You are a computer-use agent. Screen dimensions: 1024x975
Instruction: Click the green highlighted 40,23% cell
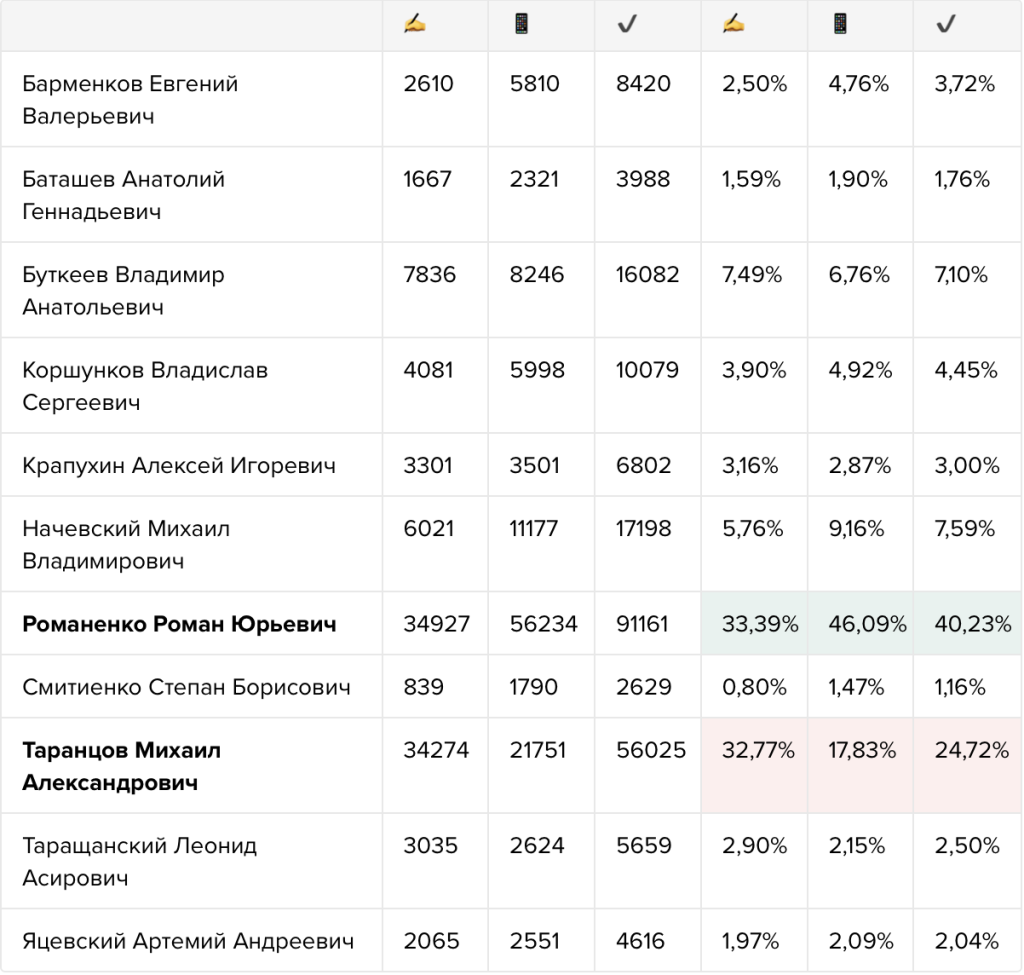968,624
